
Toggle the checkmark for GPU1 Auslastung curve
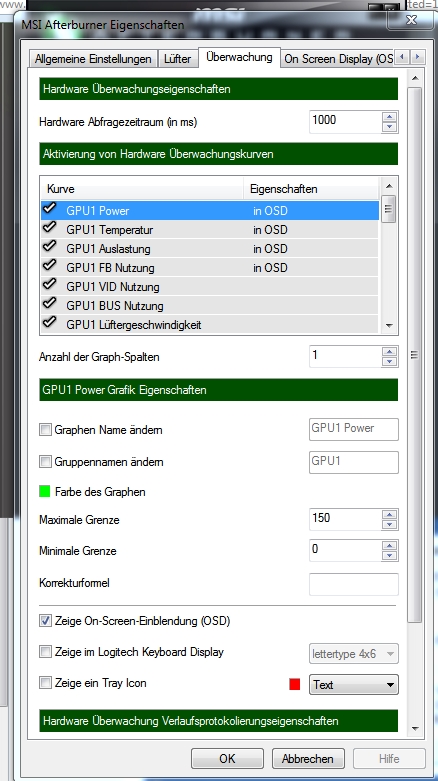[49, 247]
